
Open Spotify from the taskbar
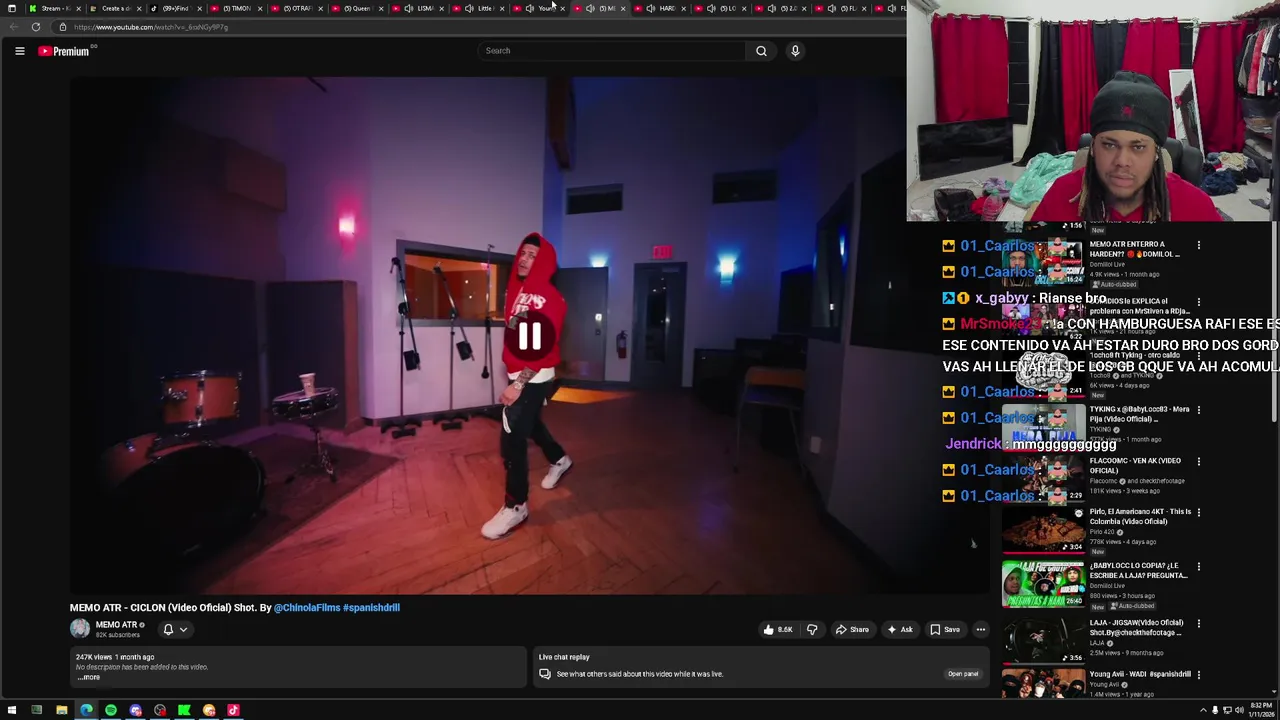point(111,710)
